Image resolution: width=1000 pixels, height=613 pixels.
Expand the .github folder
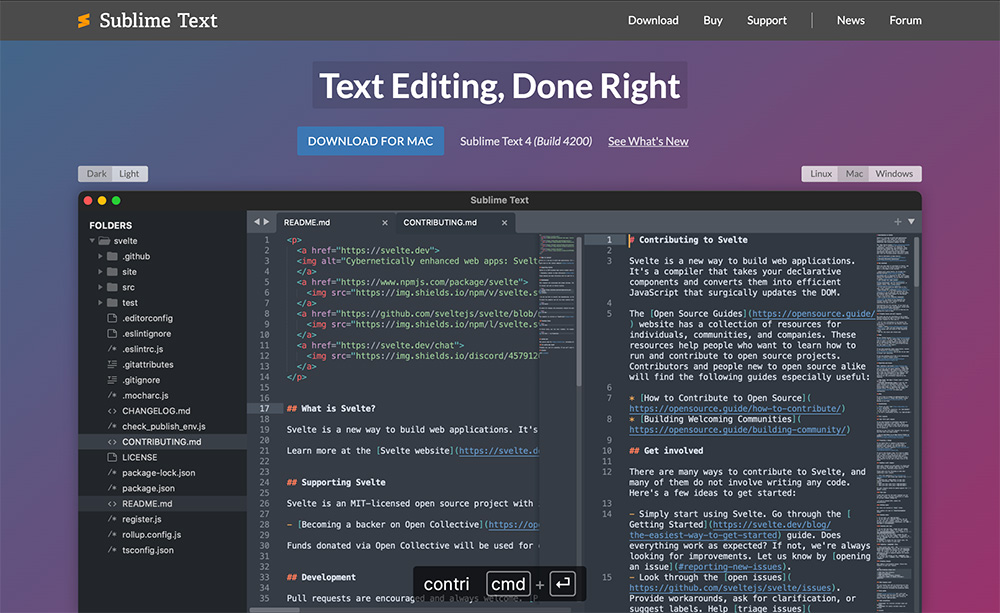pyautogui.click(x=100, y=256)
